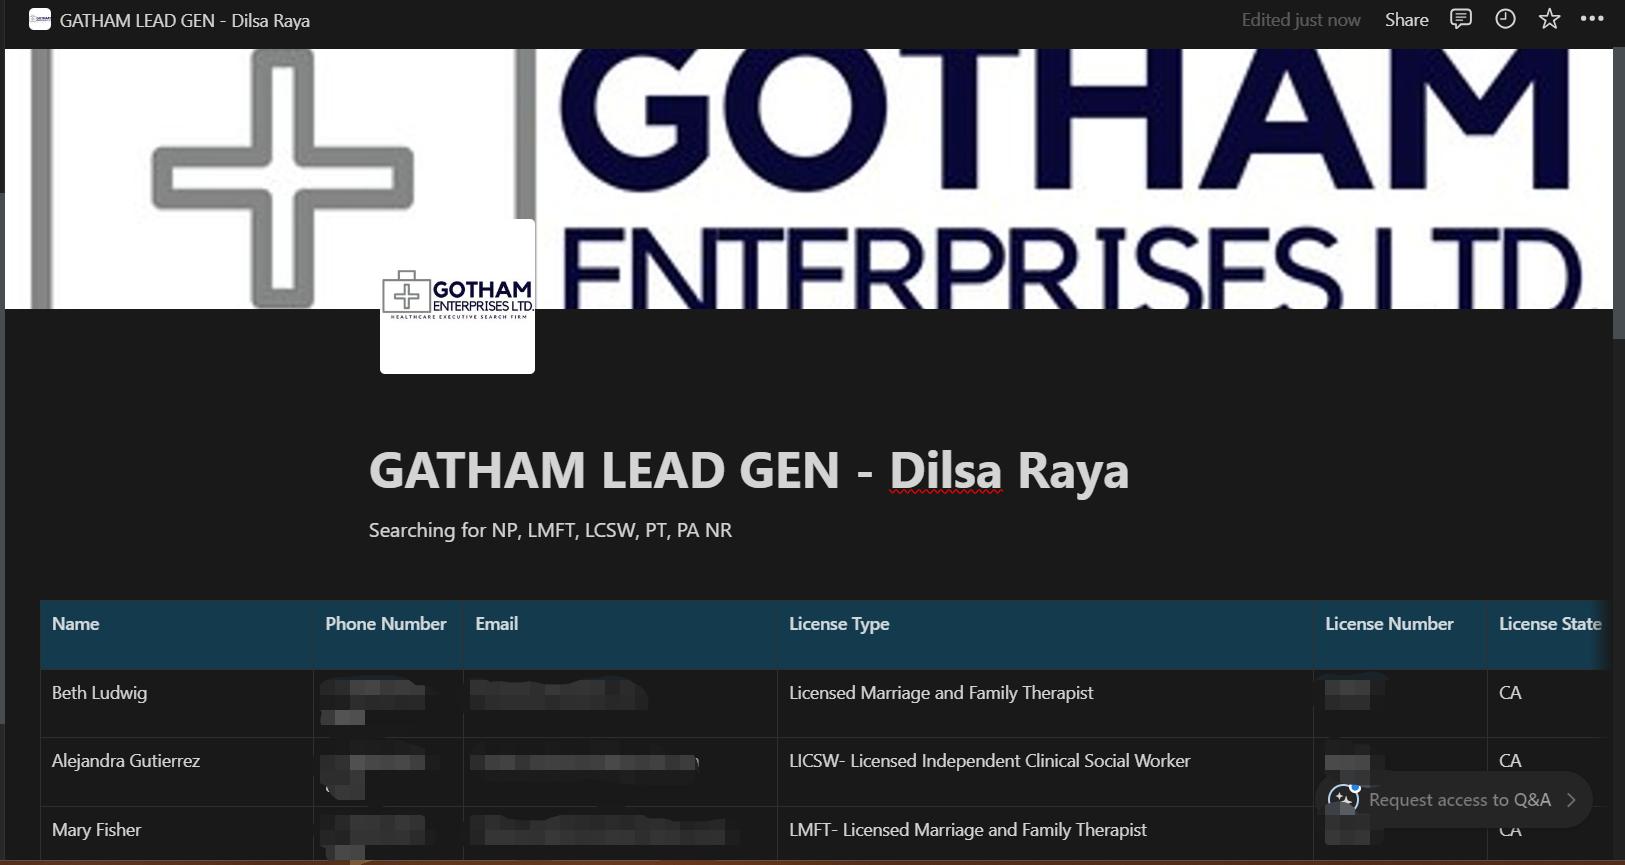The height and width of the screenshot is (865, 1625).
Task: View page history clock icon
Action: tap(1505, 20)
